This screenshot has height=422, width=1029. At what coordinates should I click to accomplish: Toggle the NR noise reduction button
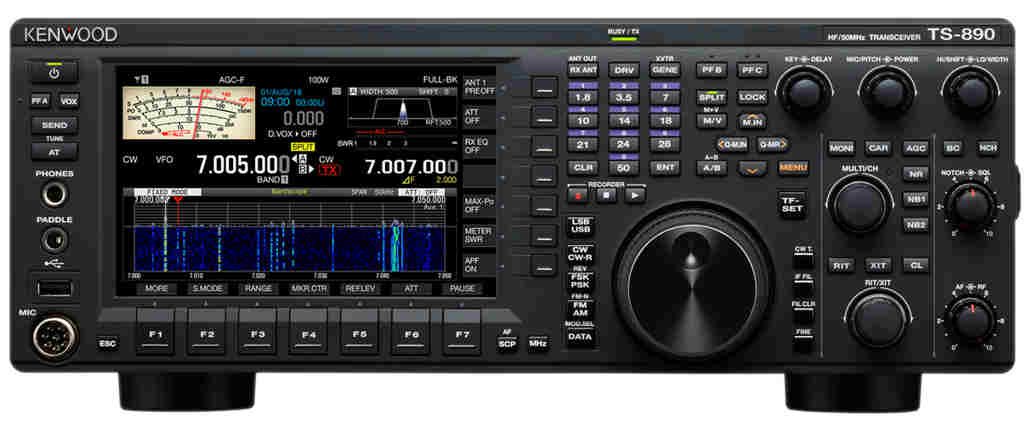coord(914,174)
